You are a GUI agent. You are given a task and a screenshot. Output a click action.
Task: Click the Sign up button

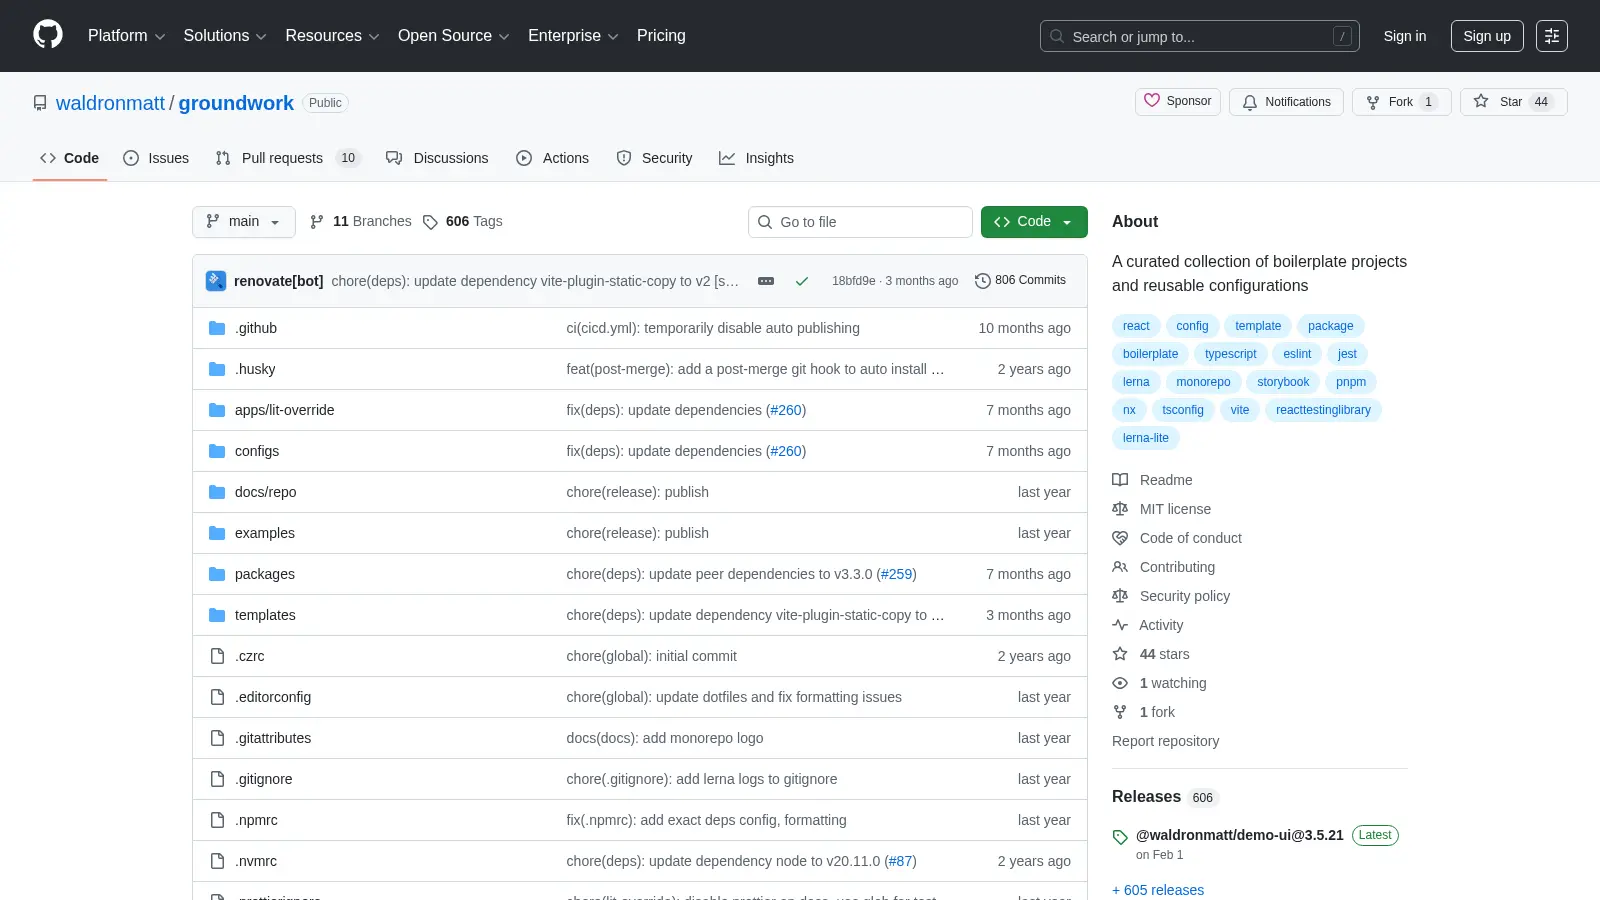click(x=1487, y=36)
